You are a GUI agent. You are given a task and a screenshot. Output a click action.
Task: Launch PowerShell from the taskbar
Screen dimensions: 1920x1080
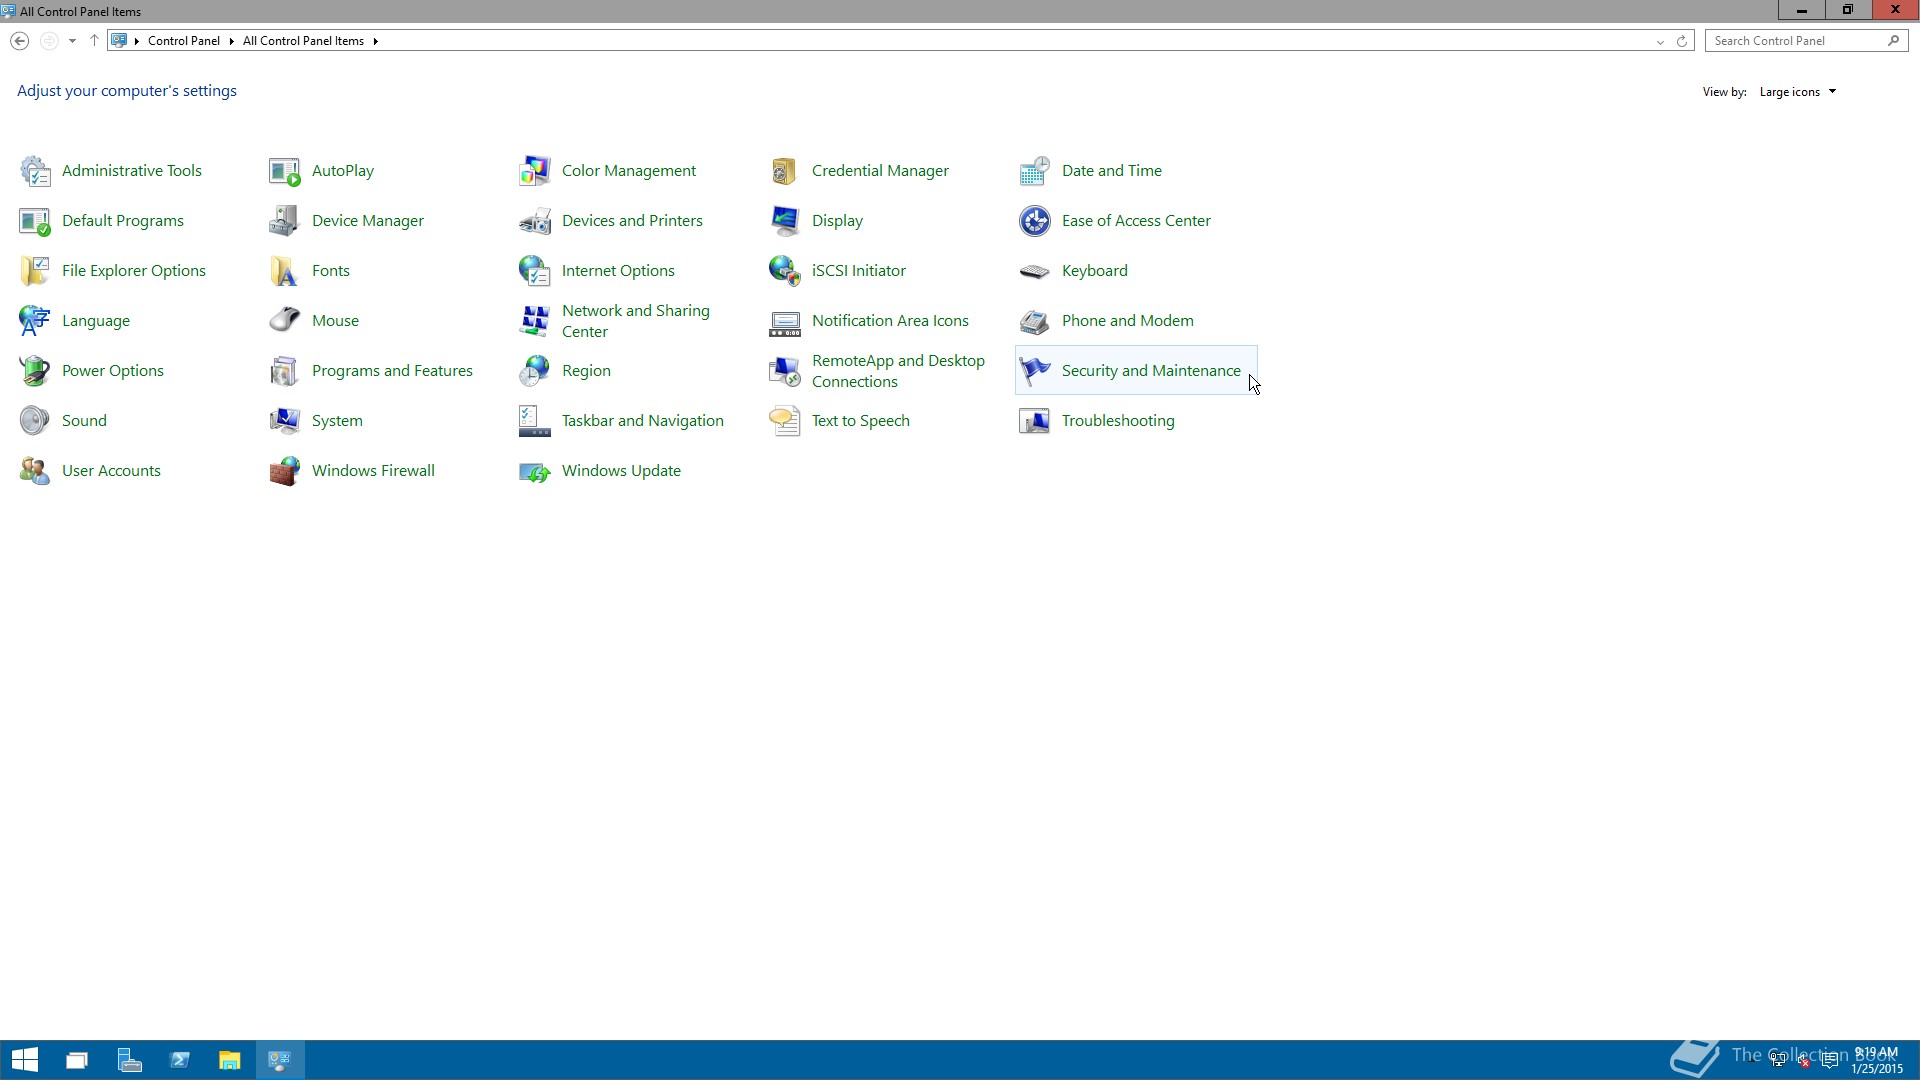coord(180,1060)
